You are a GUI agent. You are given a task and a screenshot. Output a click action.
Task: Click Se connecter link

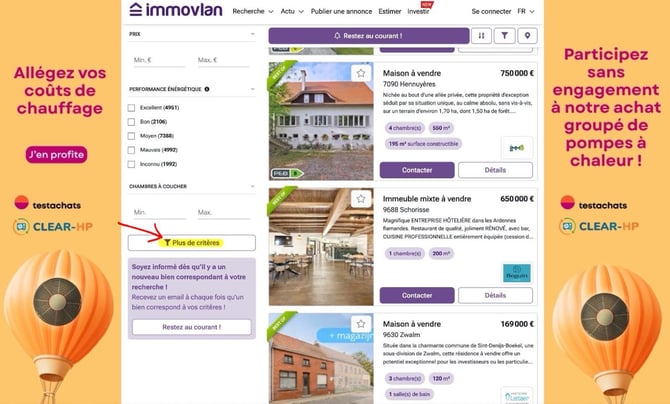(x=491, y=12)
